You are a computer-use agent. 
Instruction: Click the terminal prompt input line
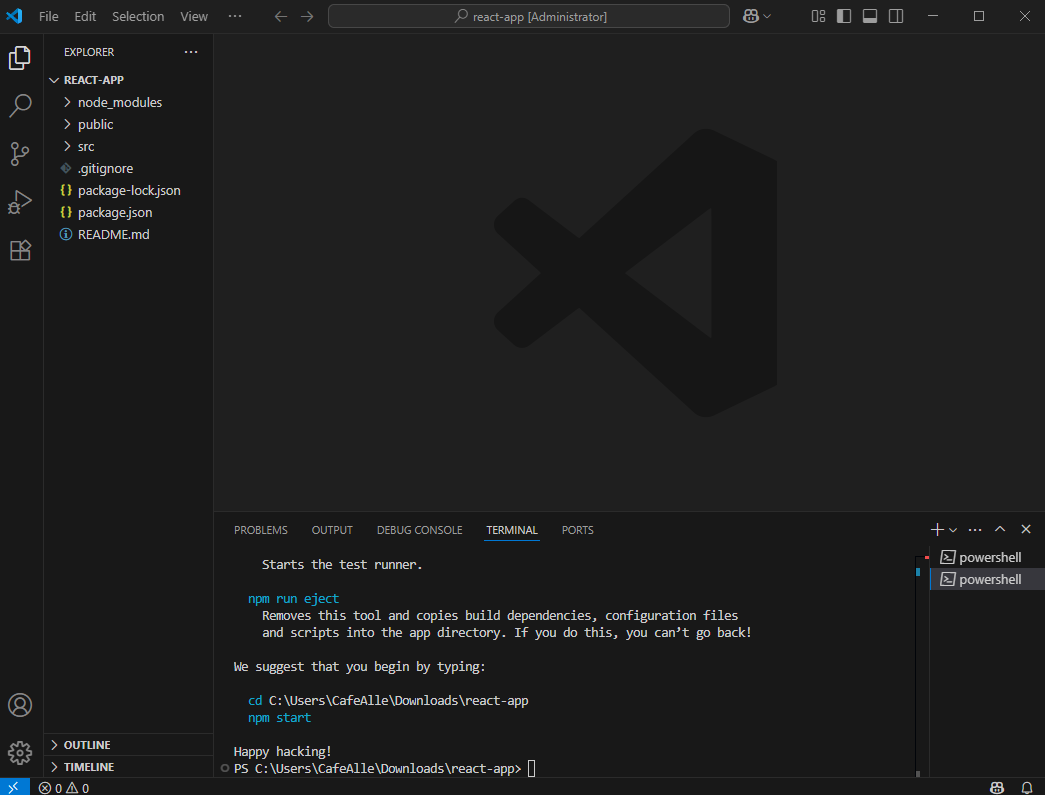(384, 768)
